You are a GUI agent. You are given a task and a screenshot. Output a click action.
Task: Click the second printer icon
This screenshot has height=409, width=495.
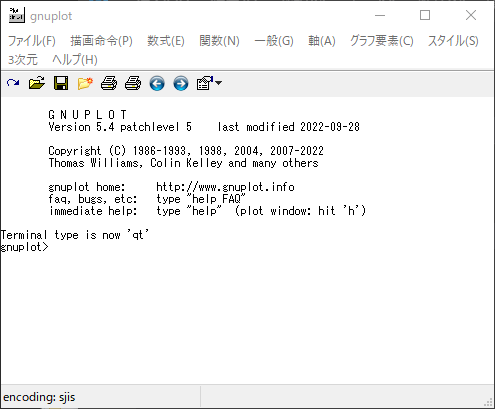click(x=133, y=83)
